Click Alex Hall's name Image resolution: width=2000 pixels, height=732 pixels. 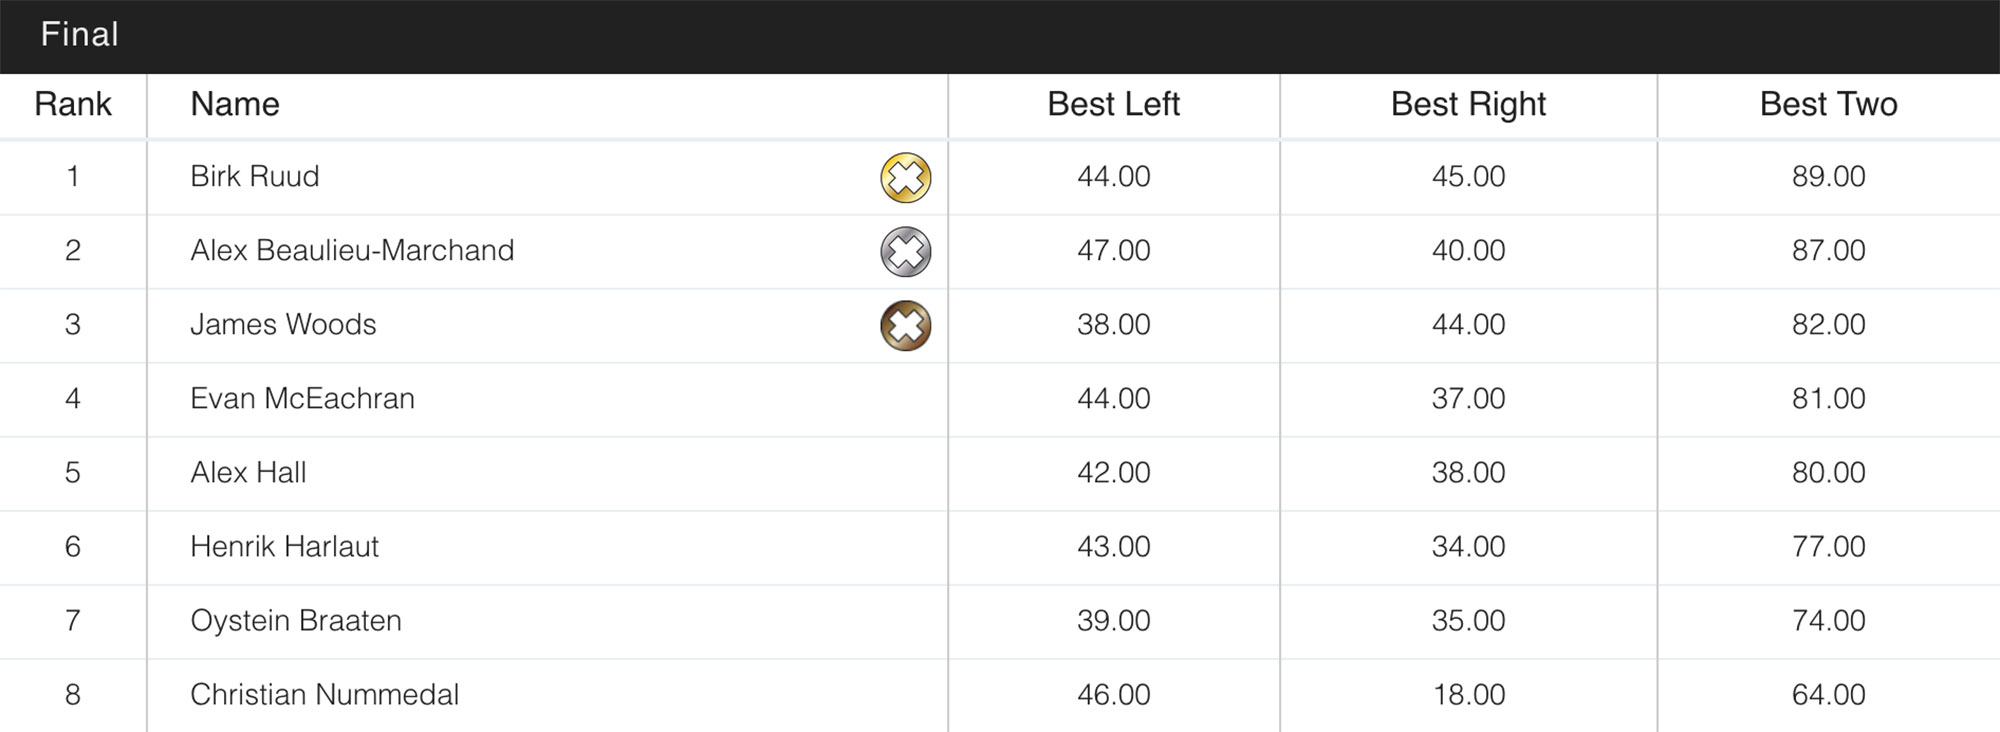248,472
